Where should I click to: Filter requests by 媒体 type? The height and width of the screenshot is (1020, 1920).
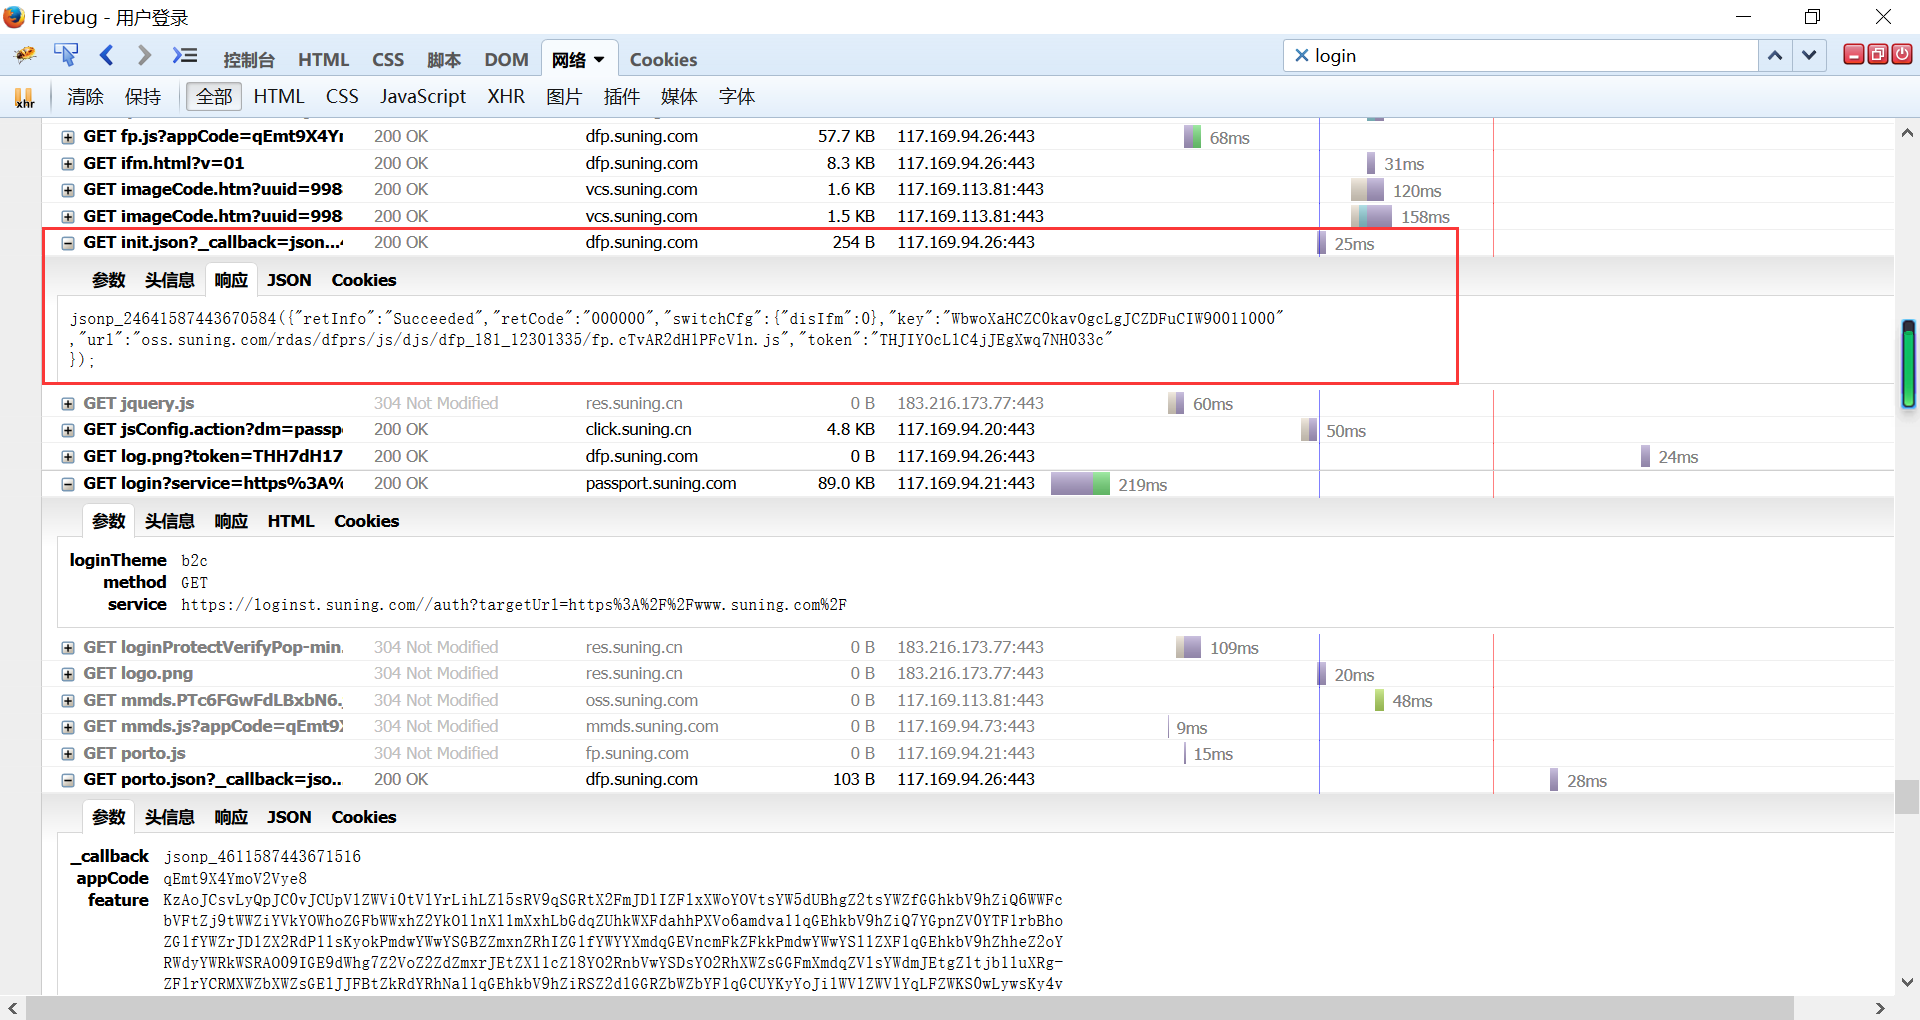click(679, 97)
